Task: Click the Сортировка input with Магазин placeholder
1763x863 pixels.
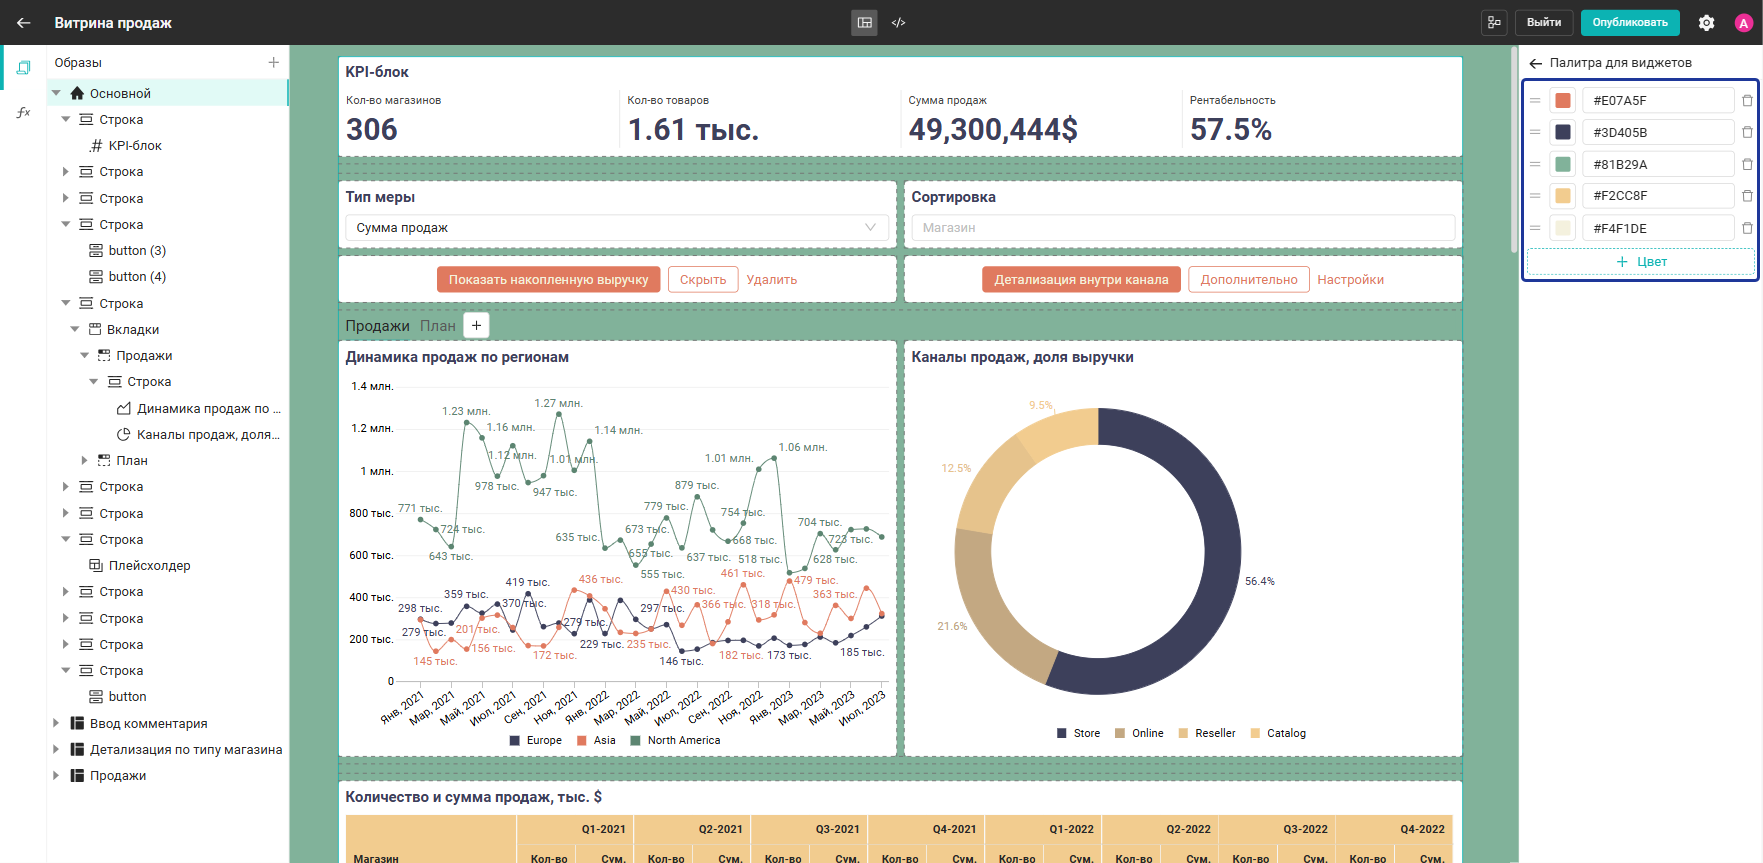Action: (x=1183, y=228)
